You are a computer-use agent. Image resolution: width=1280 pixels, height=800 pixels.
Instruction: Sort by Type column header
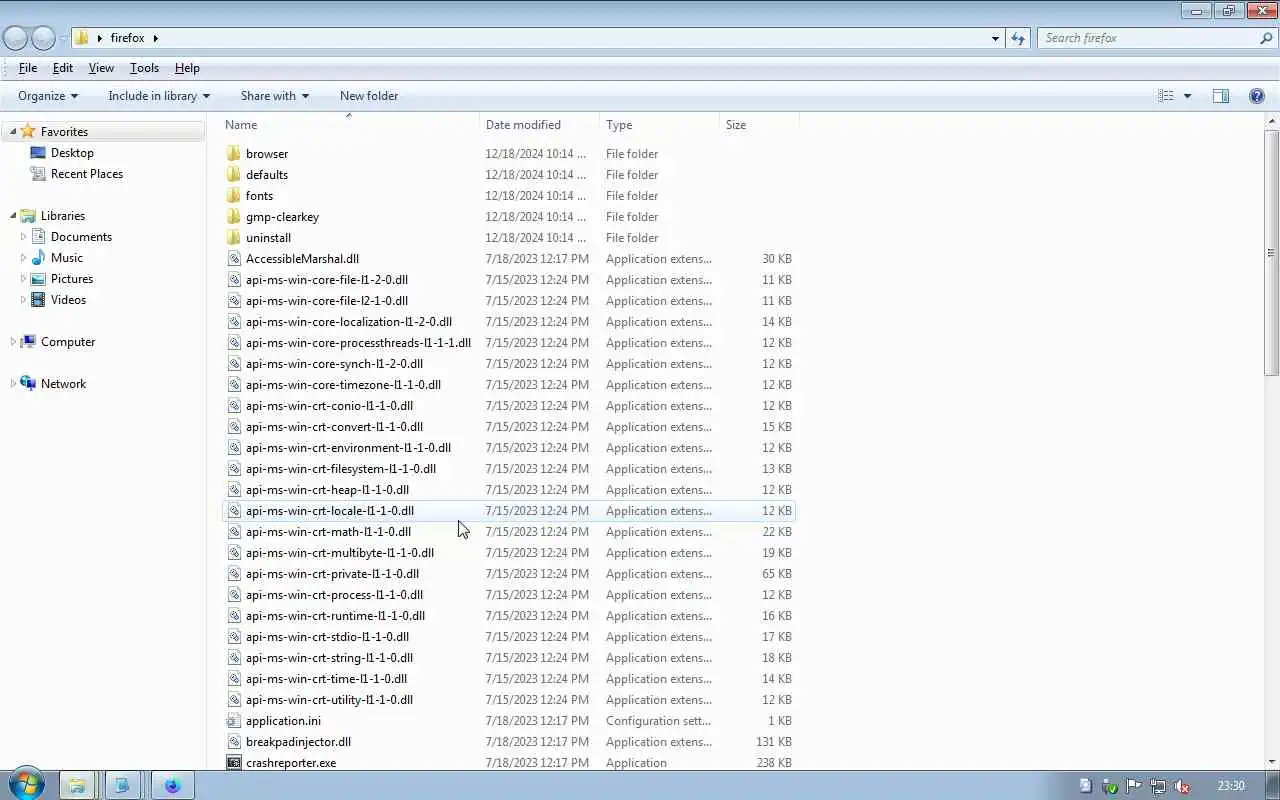(x=659, y=125)
